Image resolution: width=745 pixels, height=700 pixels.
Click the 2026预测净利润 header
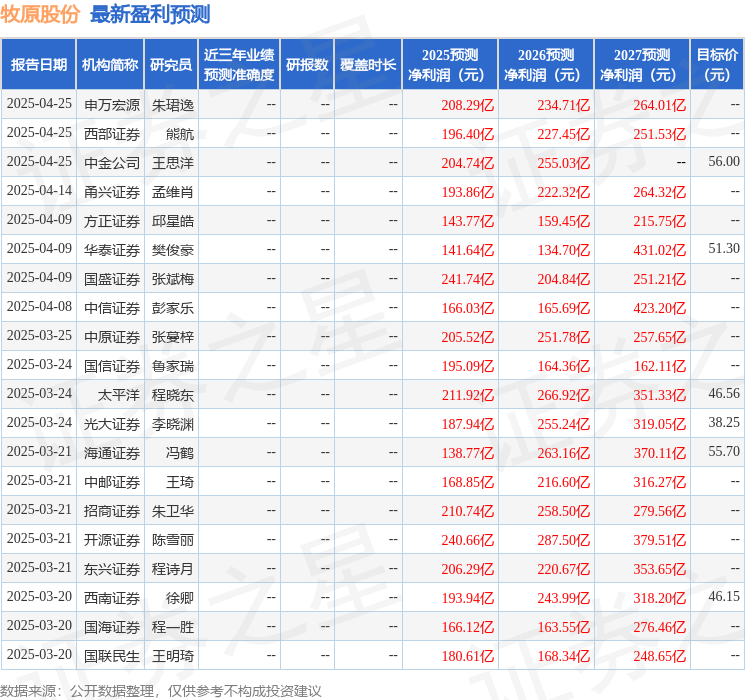pyautogui.click(x=546, y=65)
